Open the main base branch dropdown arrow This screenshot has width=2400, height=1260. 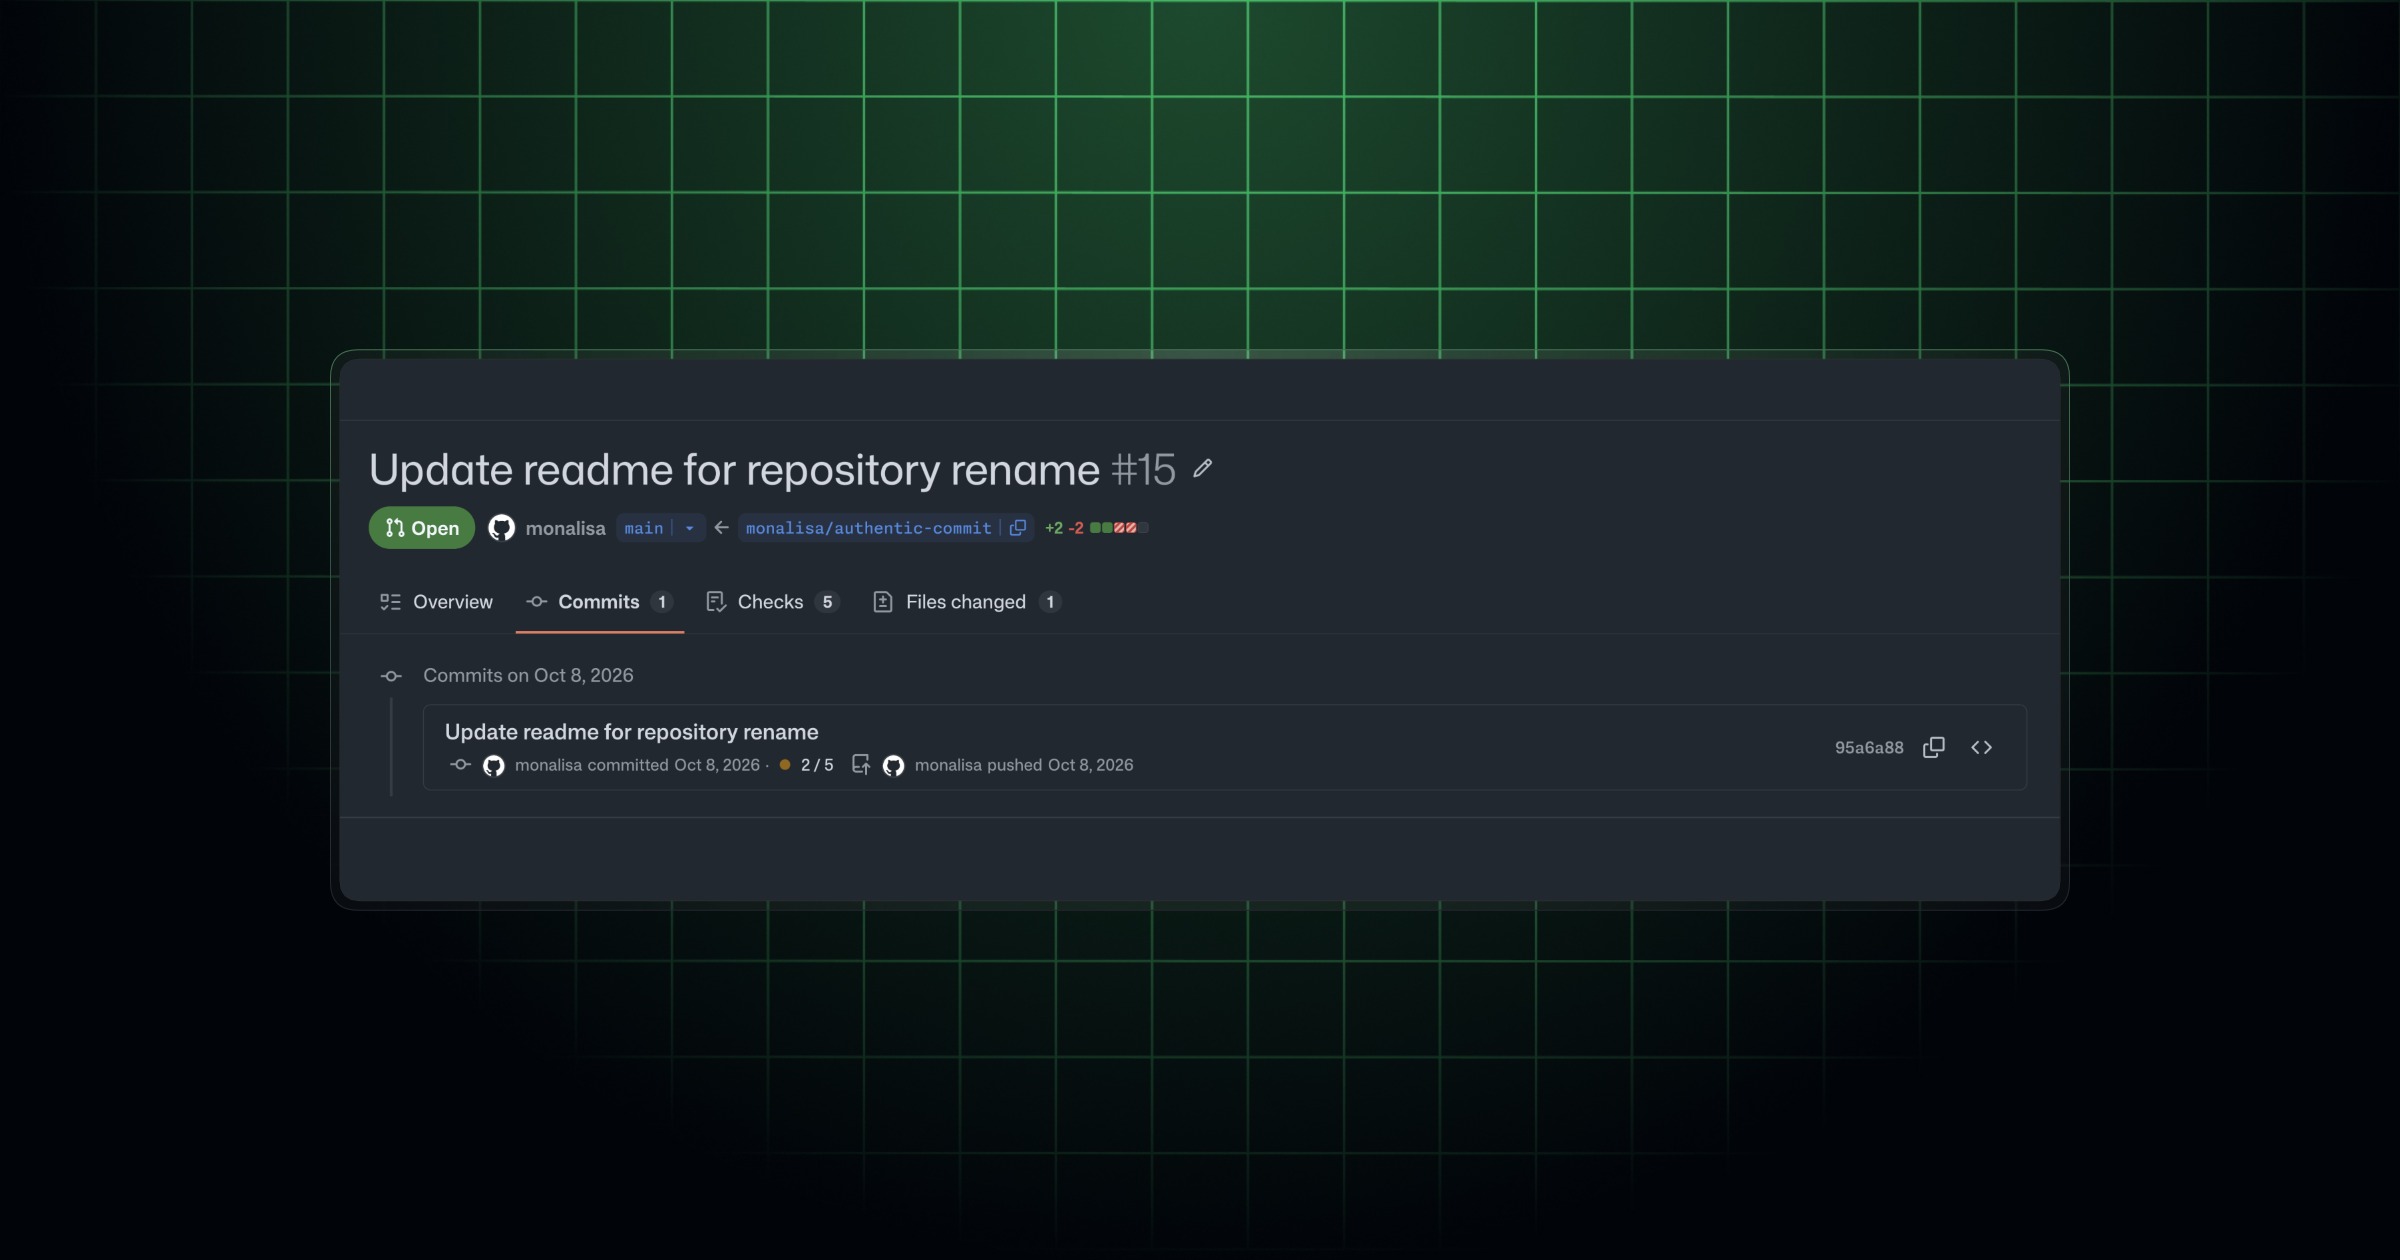coord(689,528)
